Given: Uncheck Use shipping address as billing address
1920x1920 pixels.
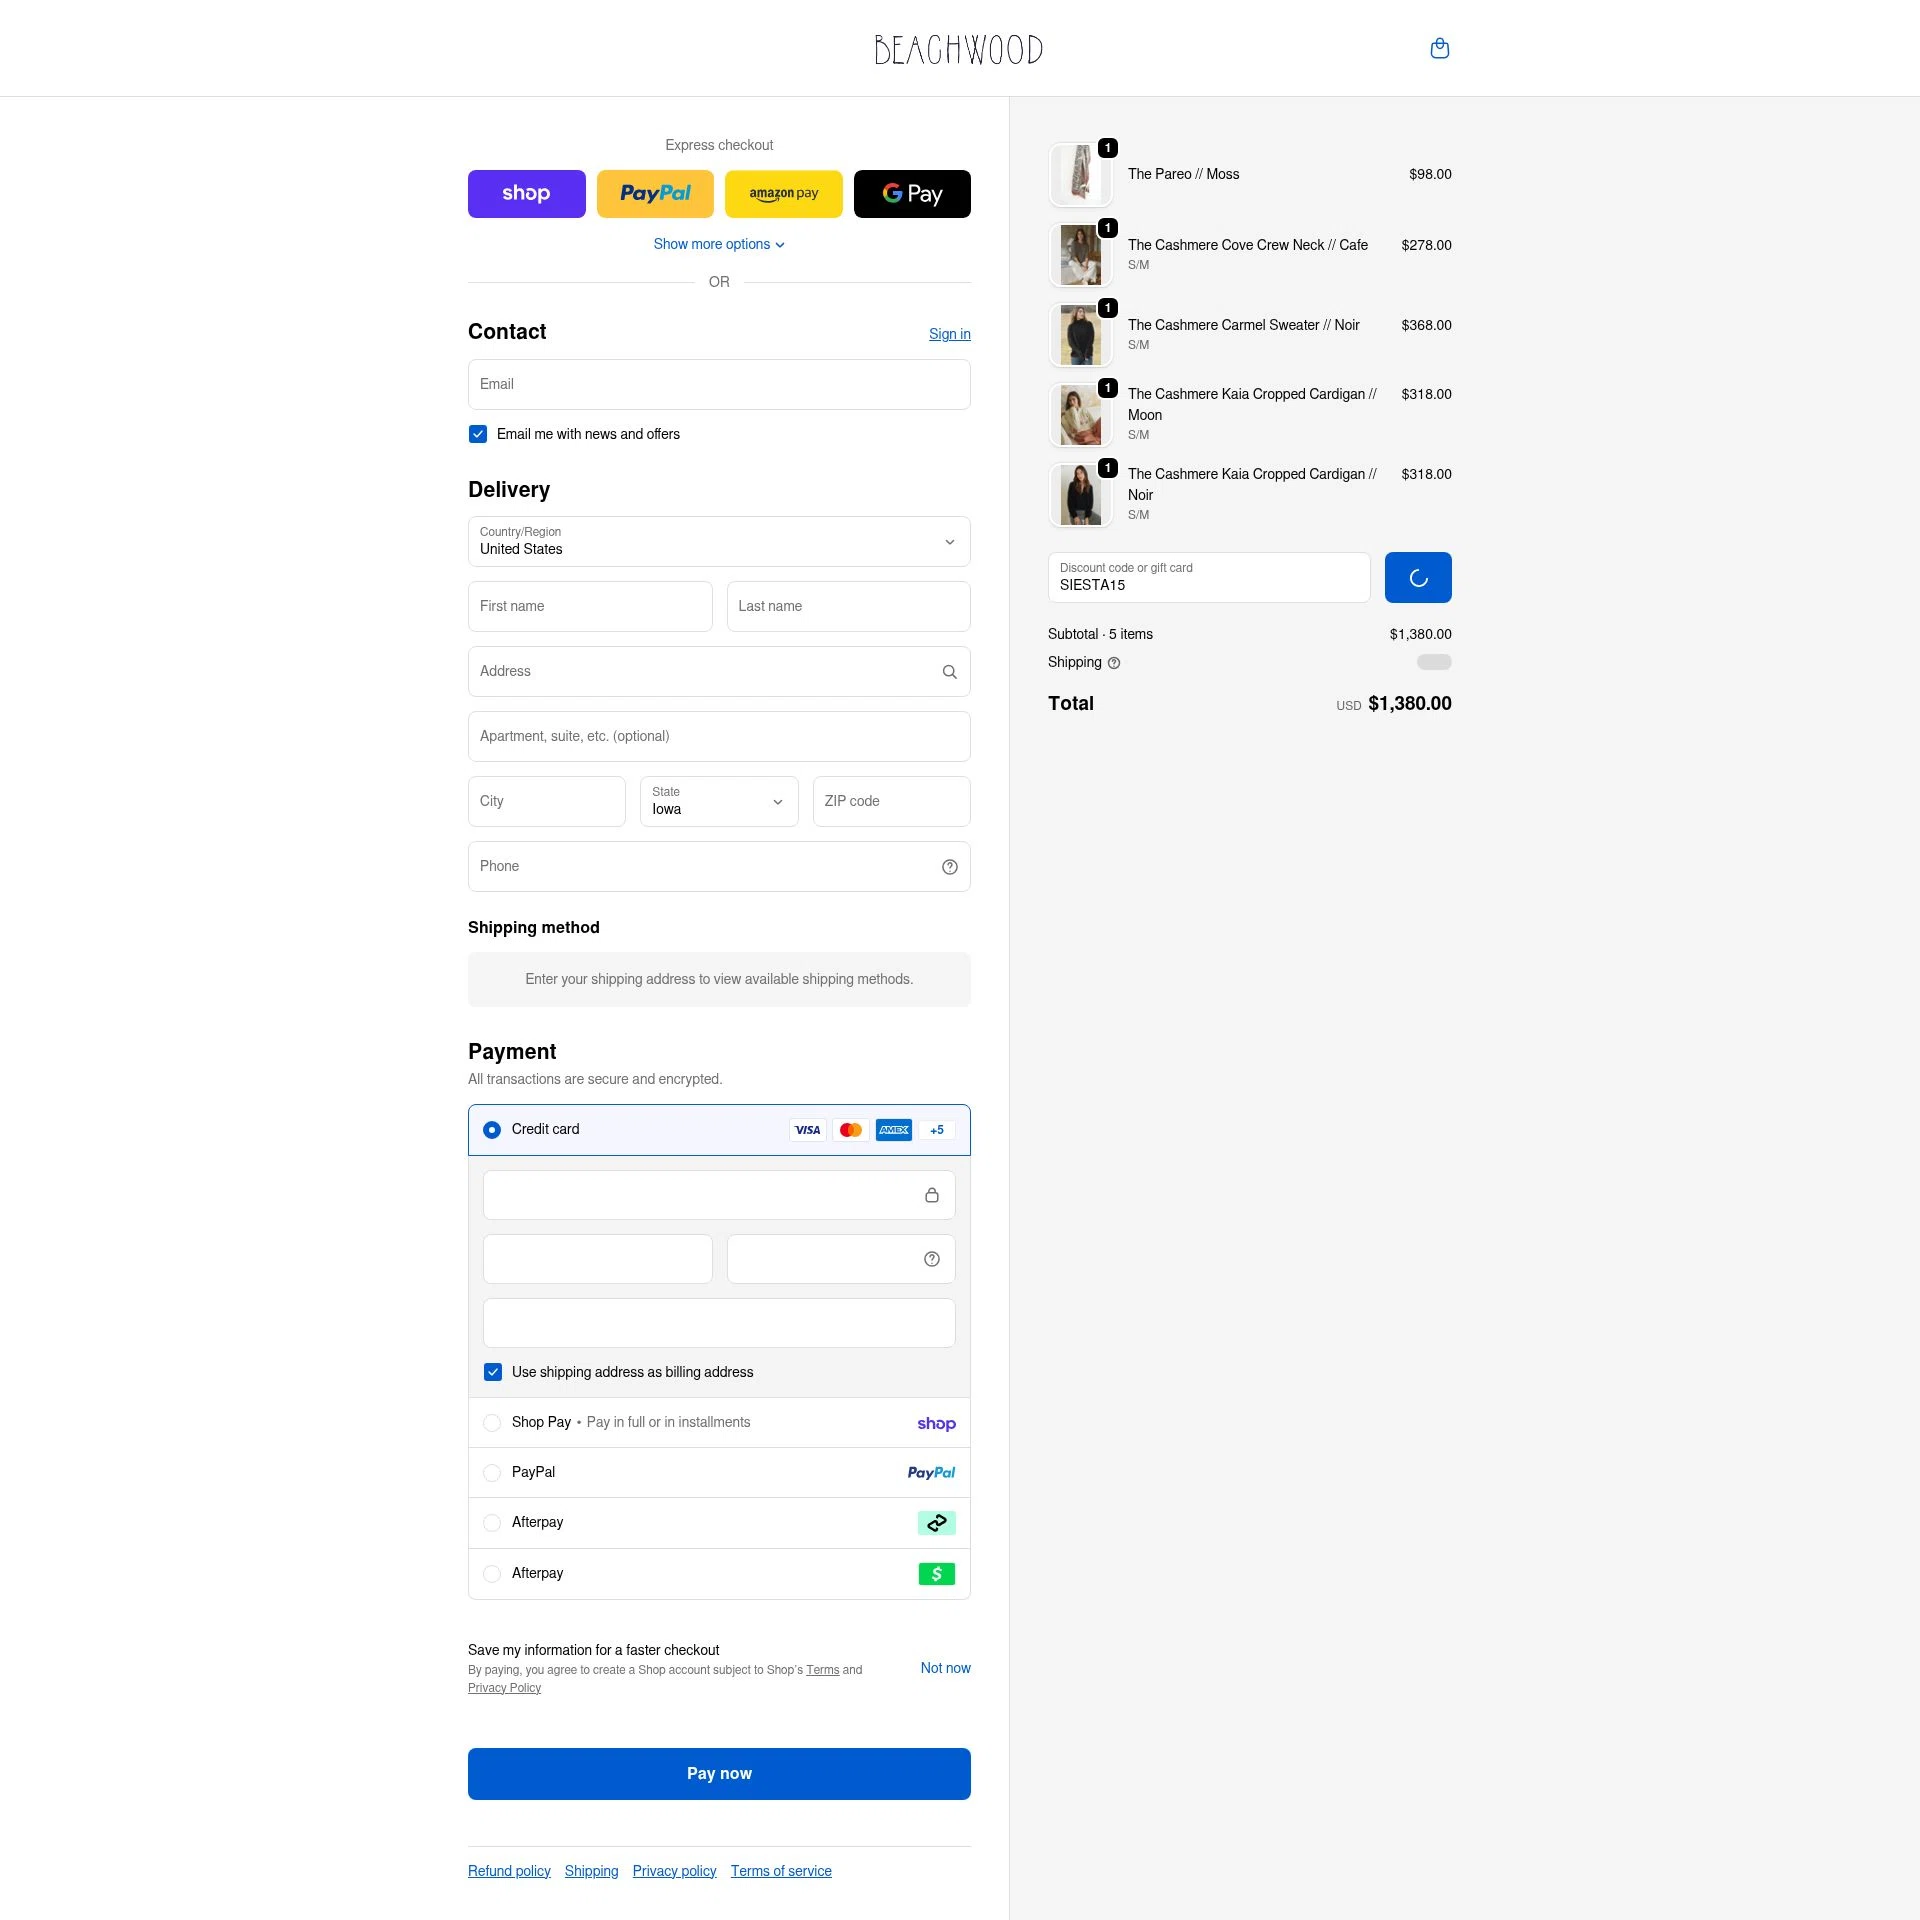Looking at the screenshot, I should (493, 1372).
